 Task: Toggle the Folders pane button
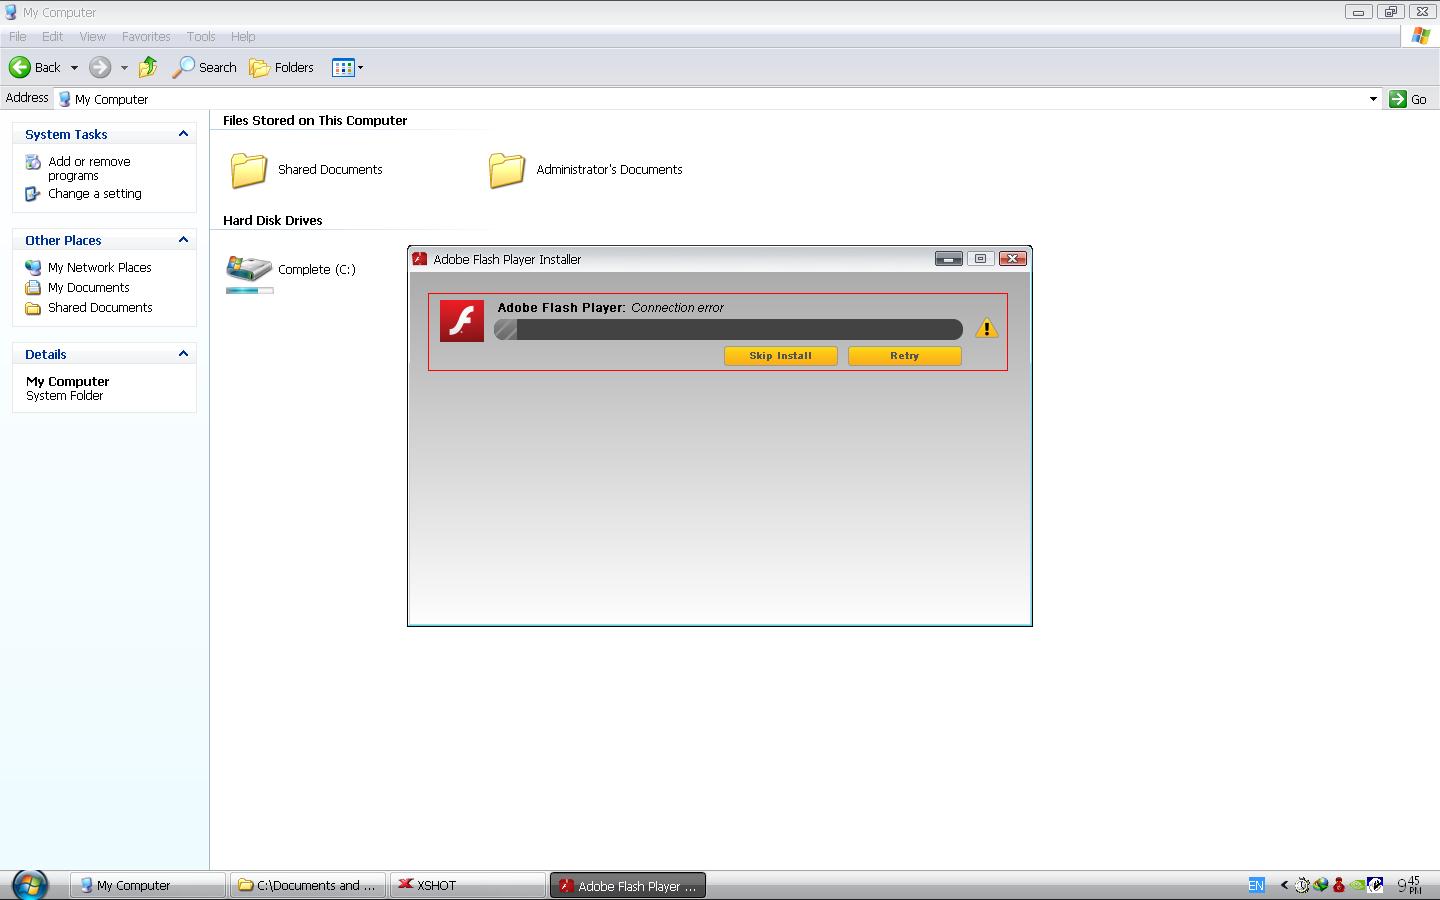pyautogui.click(x=281, y=67)
